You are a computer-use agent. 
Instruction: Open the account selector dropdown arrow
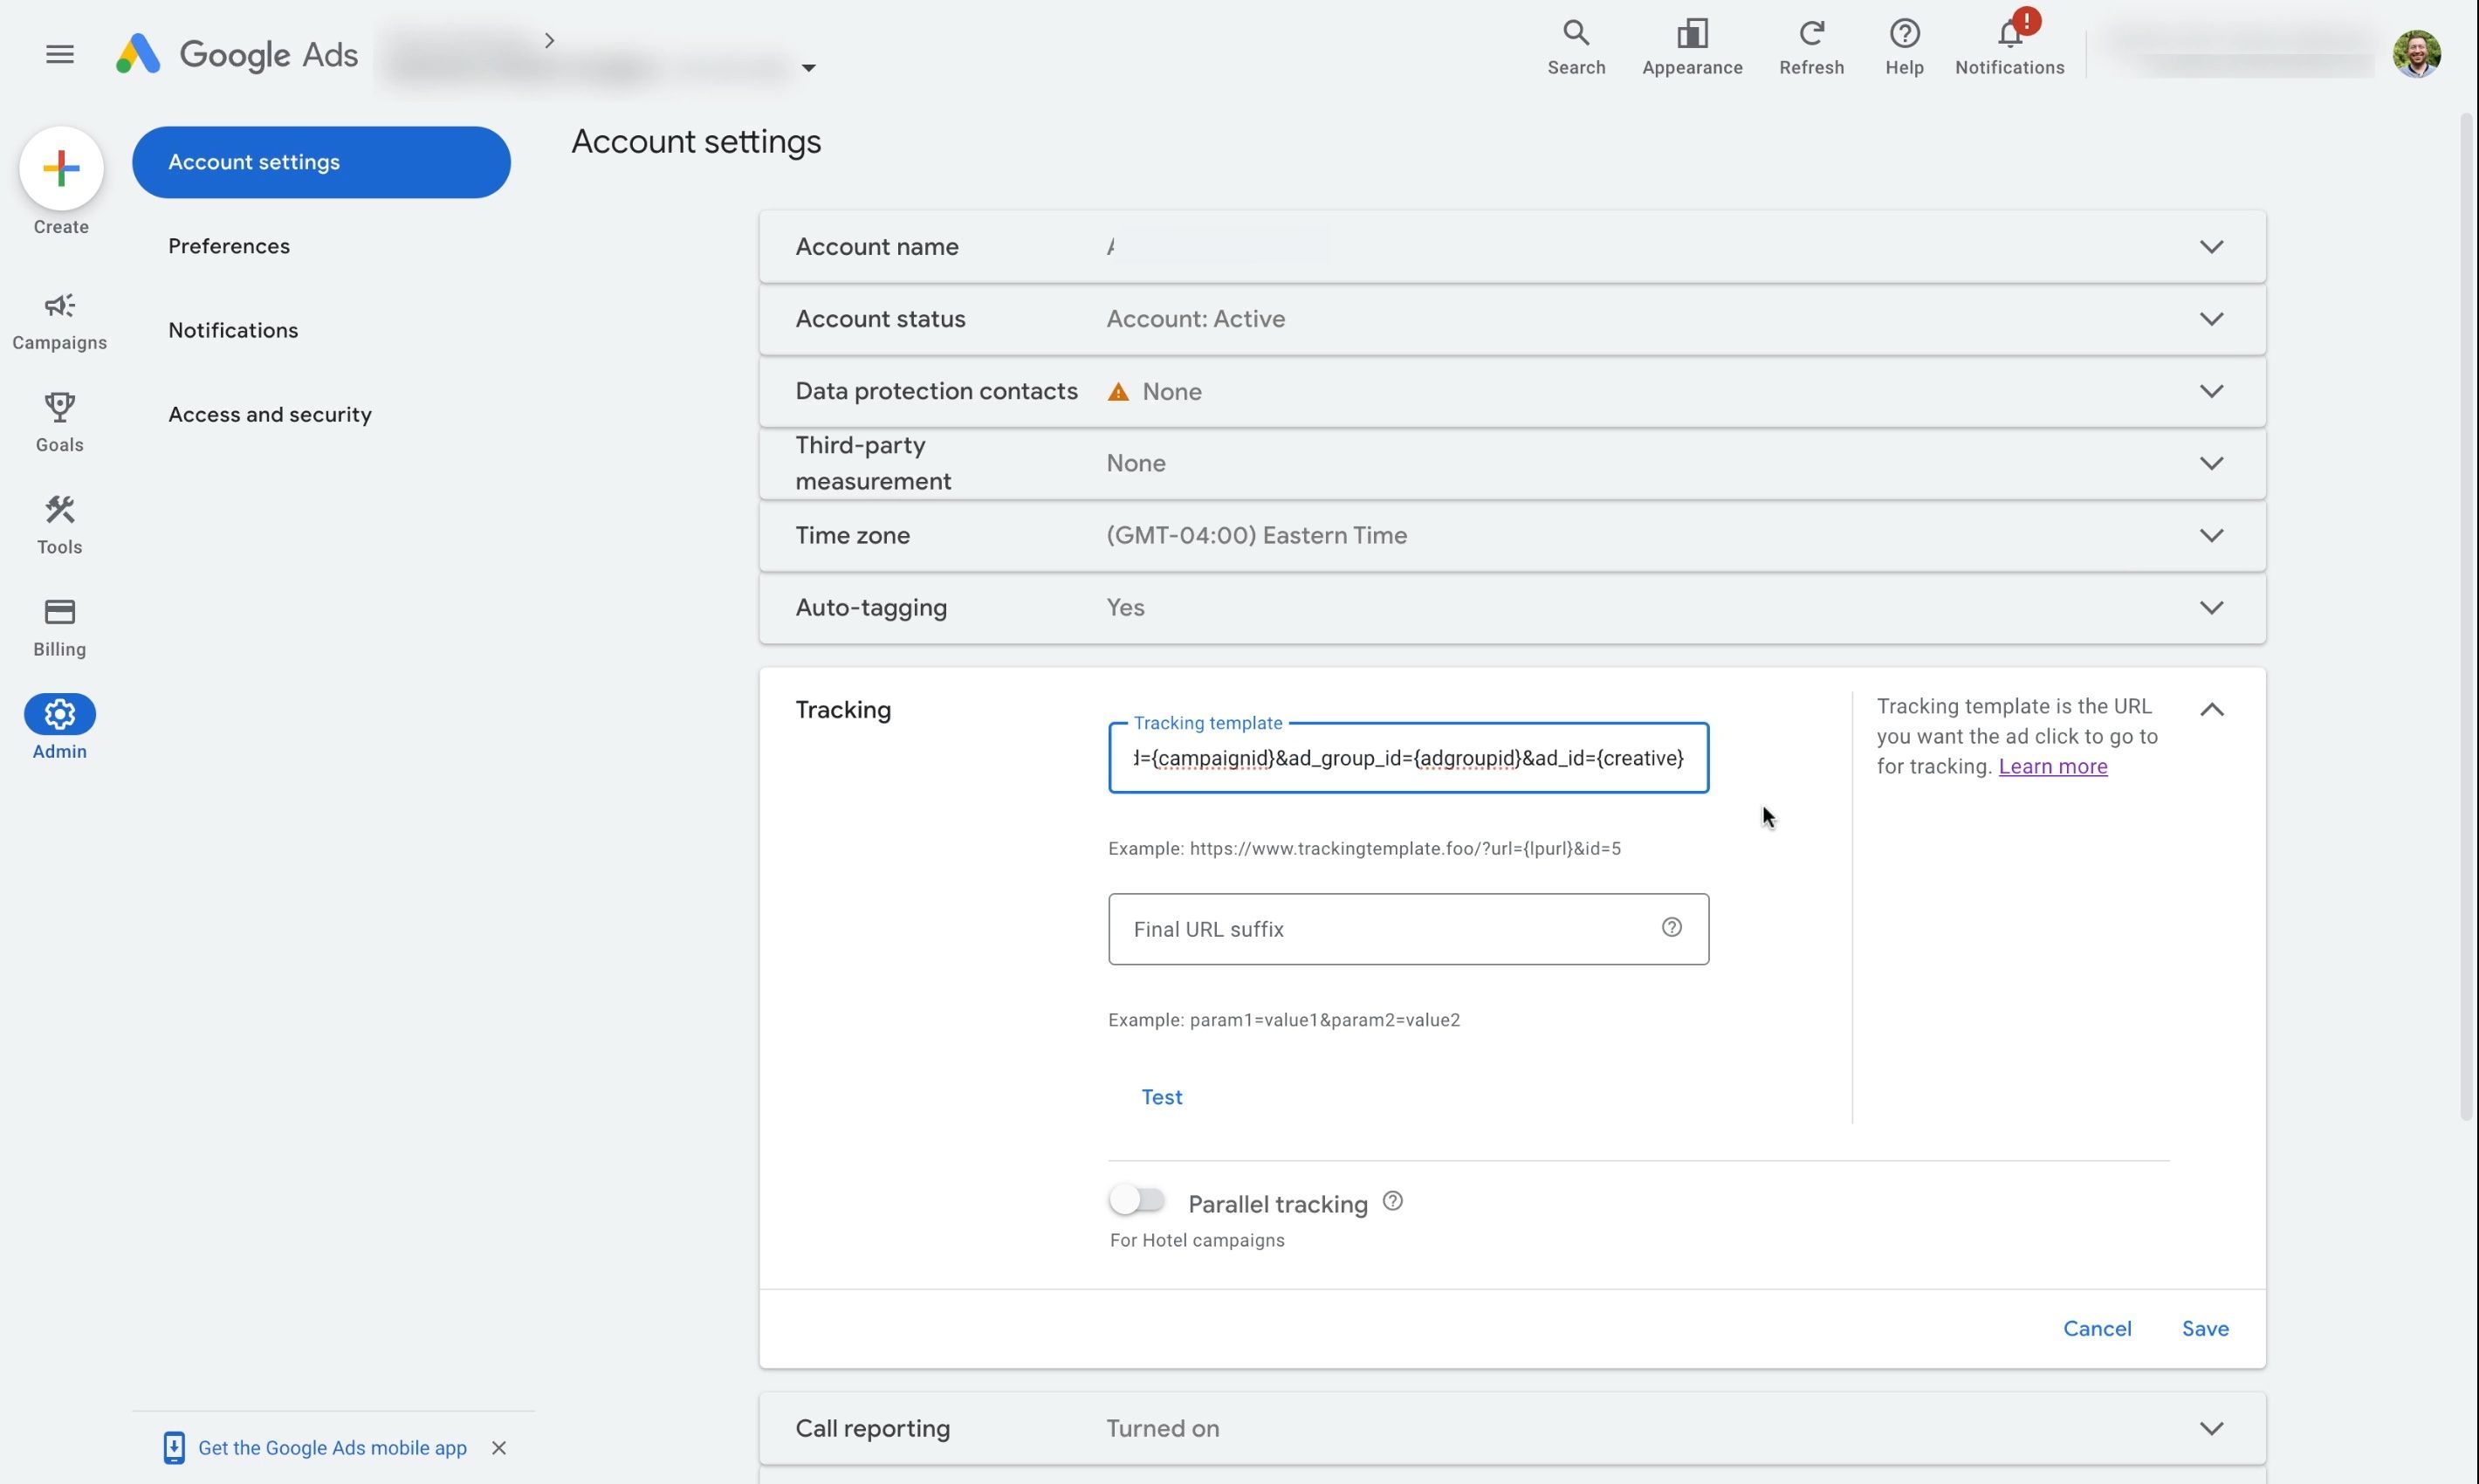(808, 68)
